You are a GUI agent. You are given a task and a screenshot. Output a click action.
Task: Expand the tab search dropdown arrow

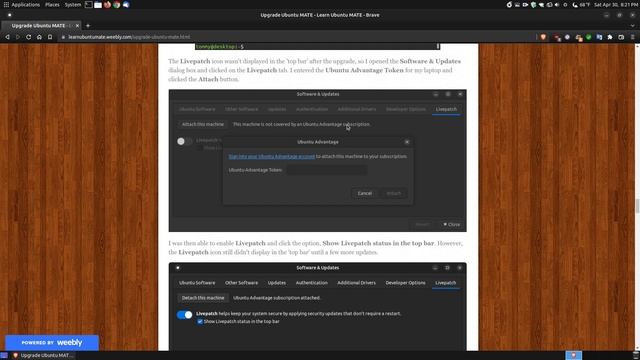pos(633,26)
